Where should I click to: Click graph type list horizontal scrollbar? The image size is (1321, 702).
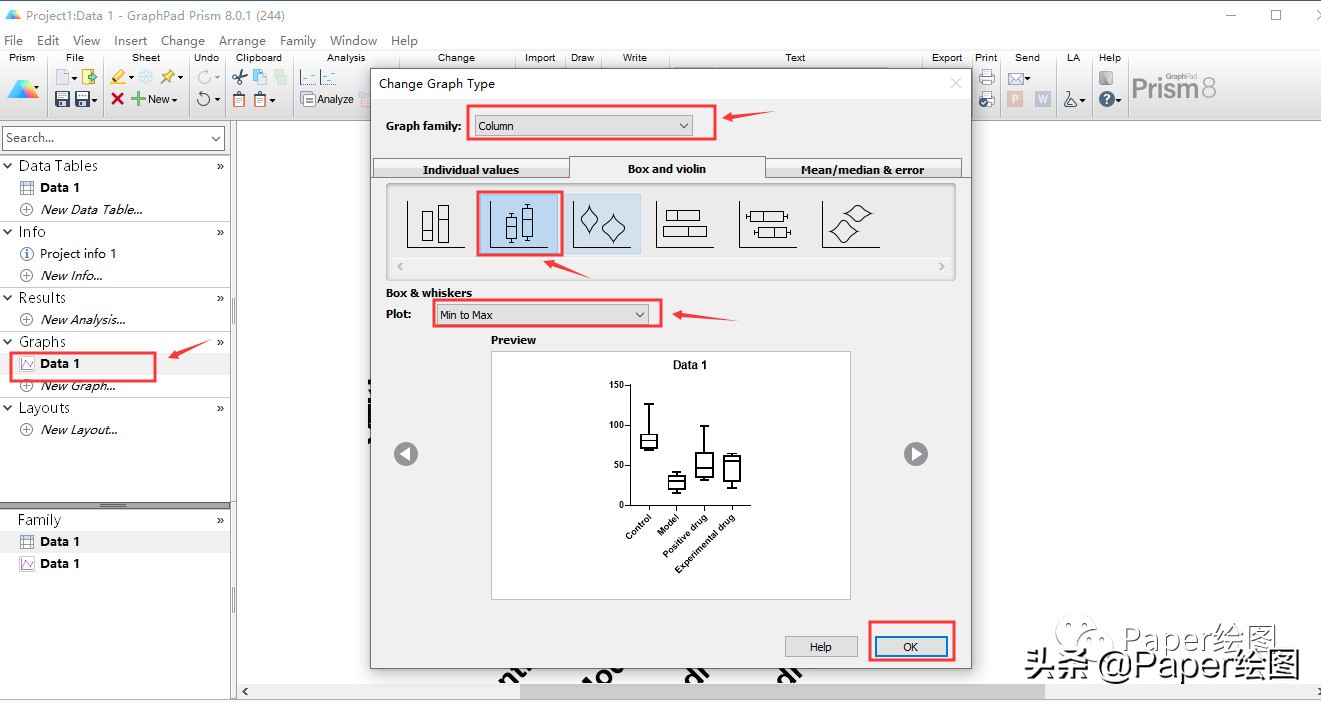tap(669, 267)
